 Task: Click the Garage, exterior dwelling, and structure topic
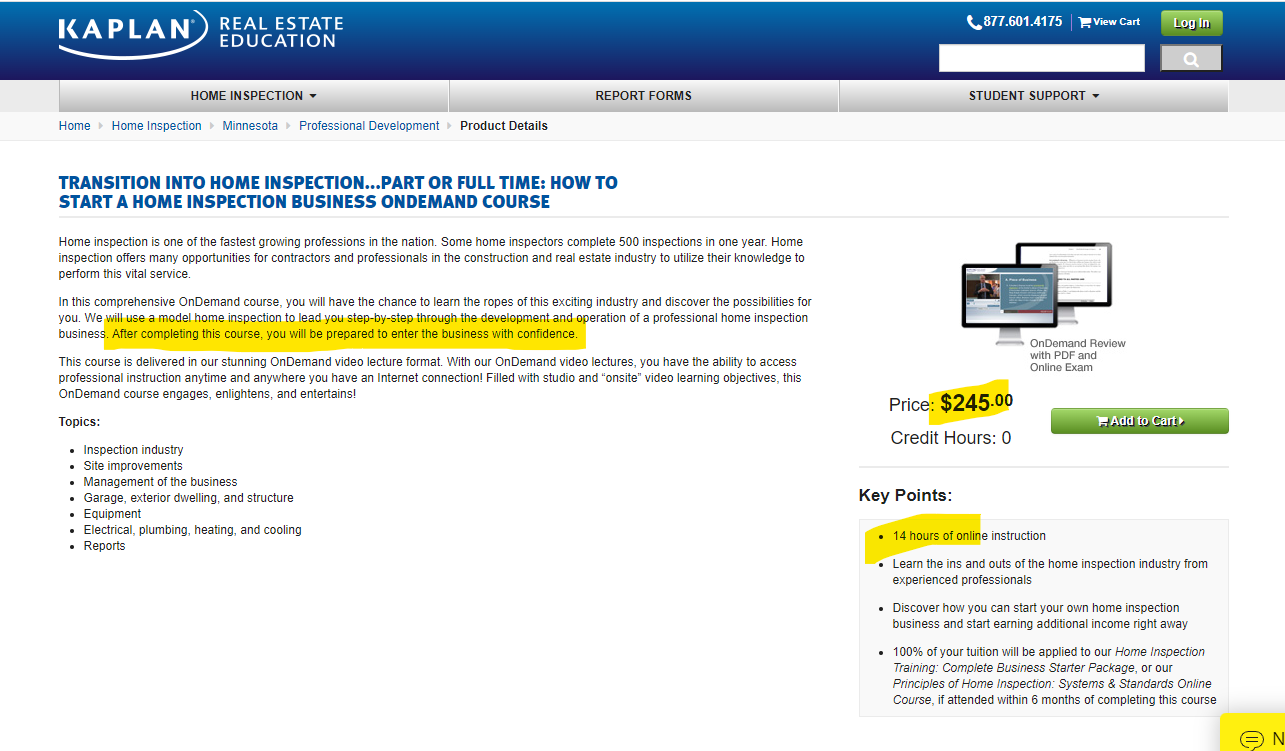coord(189,498)
